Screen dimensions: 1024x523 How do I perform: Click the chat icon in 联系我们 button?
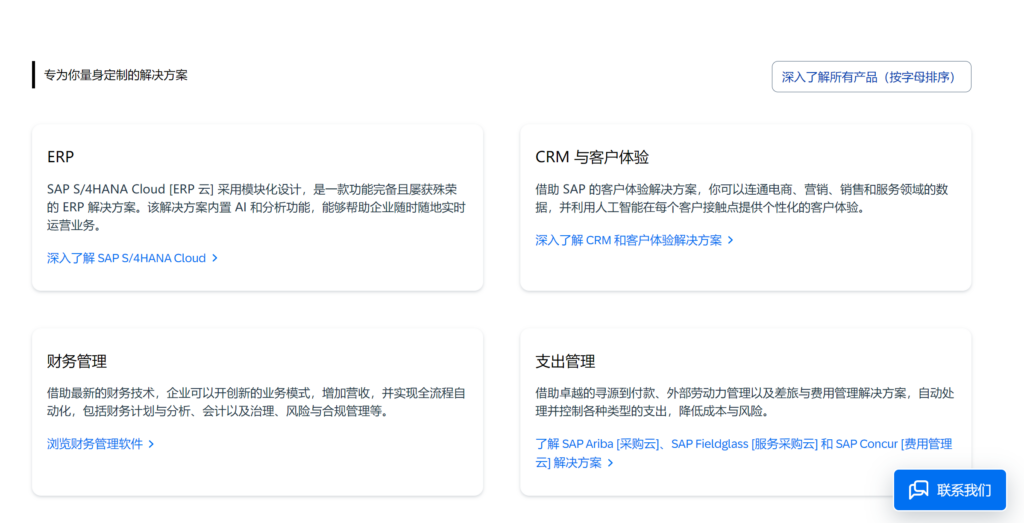coord(918,490)
